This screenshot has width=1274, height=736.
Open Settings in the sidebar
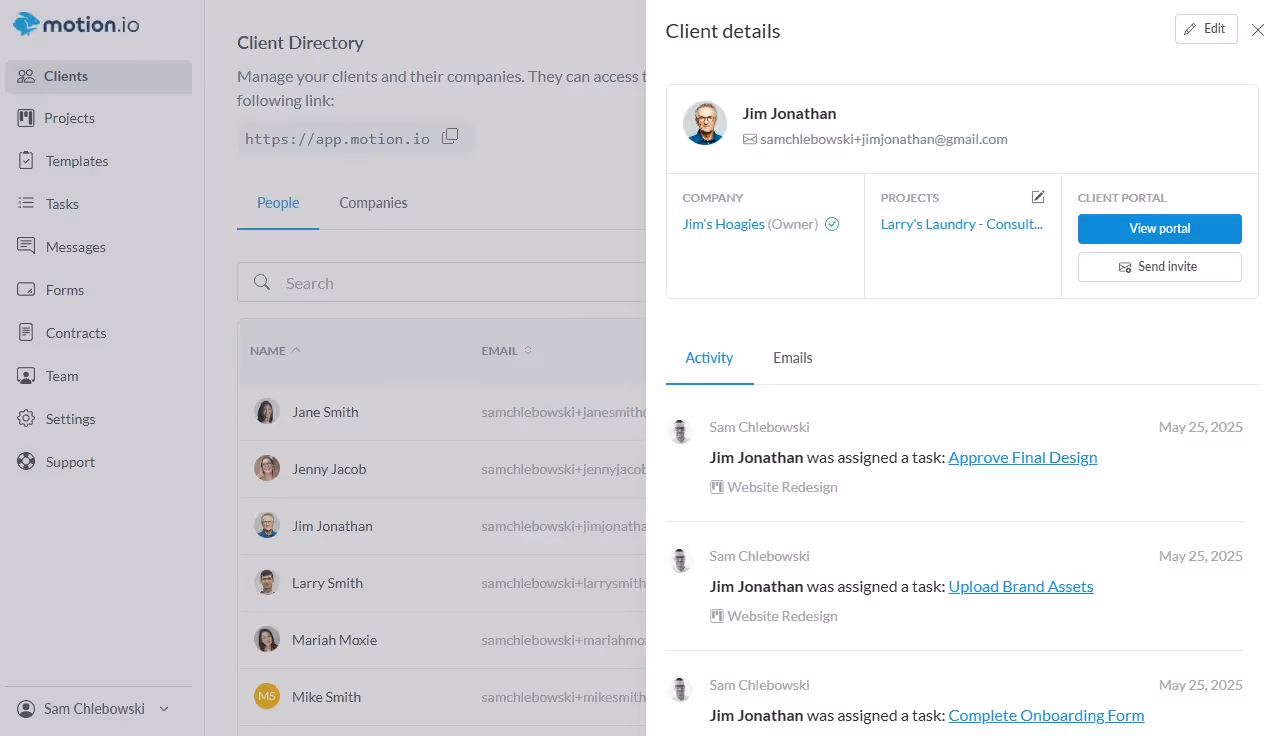click(98, 419)
